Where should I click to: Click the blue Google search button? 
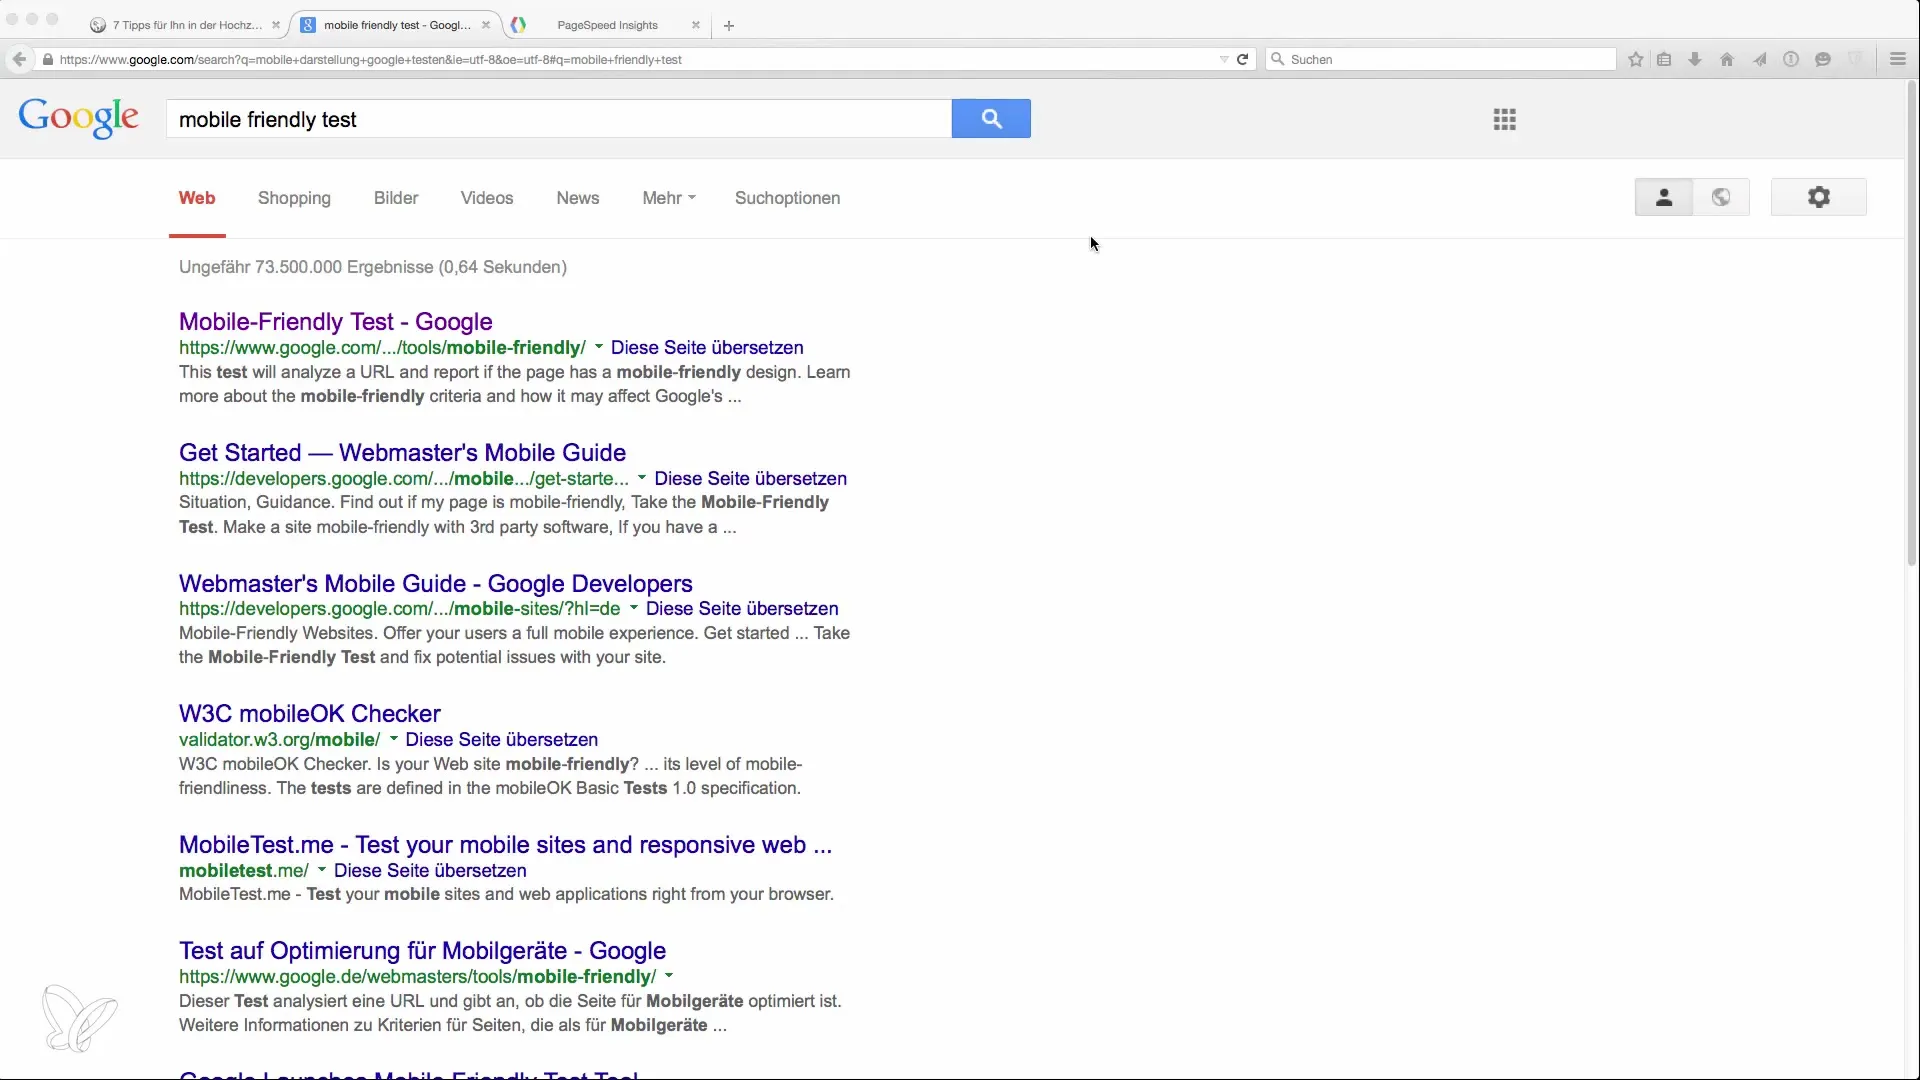[990, 119]
